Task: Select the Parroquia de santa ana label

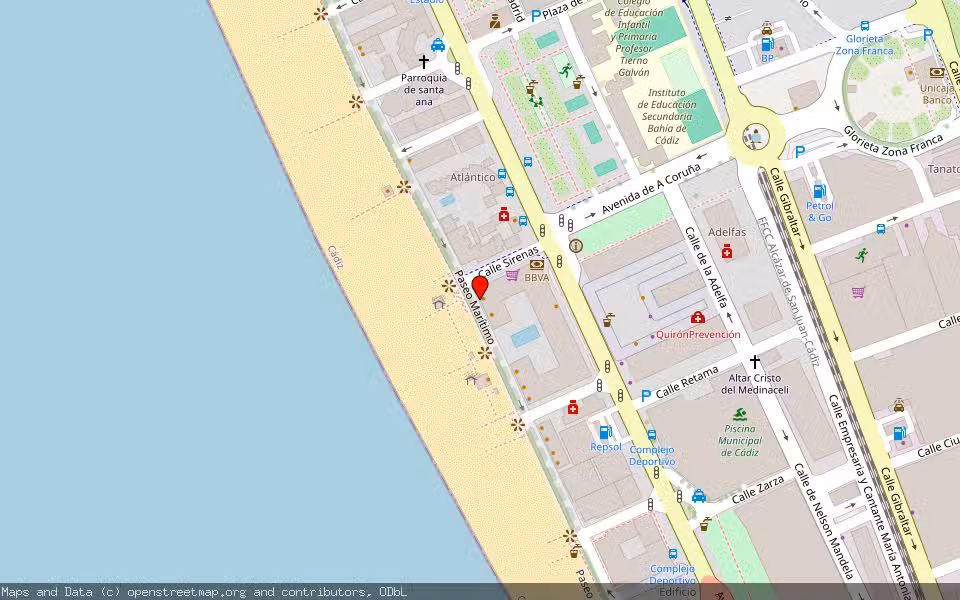Action: (x=424, y=89)
